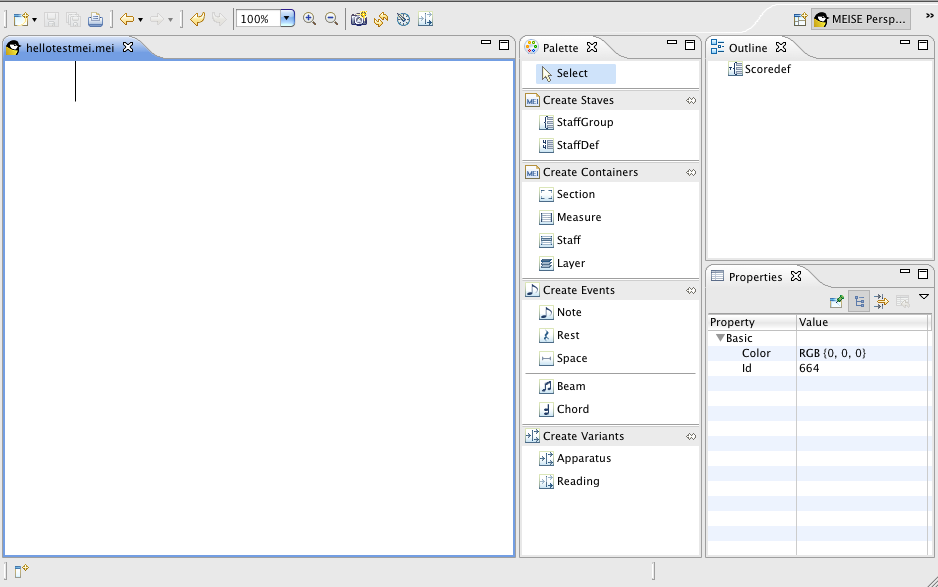Collapse the Basic property category
Viewport: 938px width, 587px height.
pos(719,339)
